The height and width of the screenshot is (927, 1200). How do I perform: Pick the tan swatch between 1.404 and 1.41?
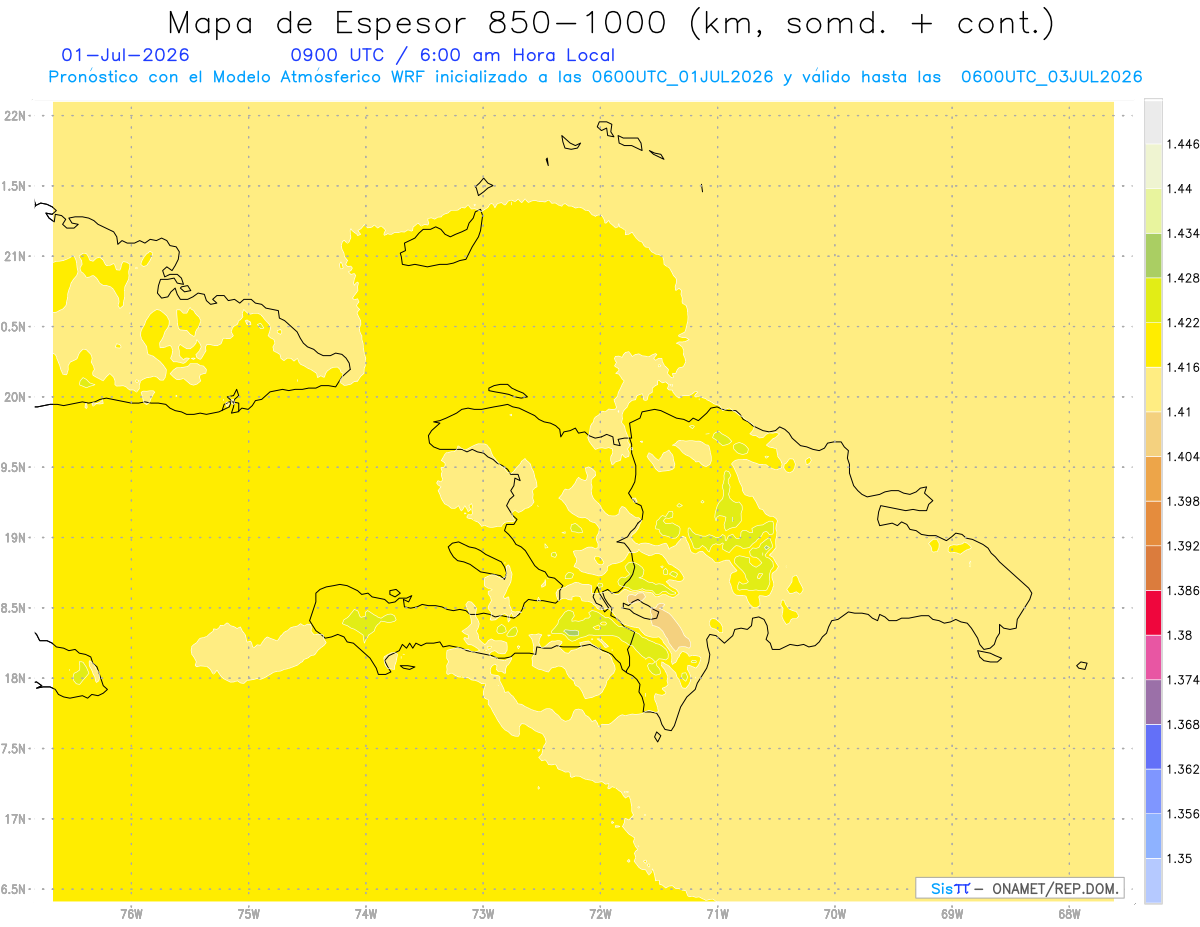click(1153, 434)
